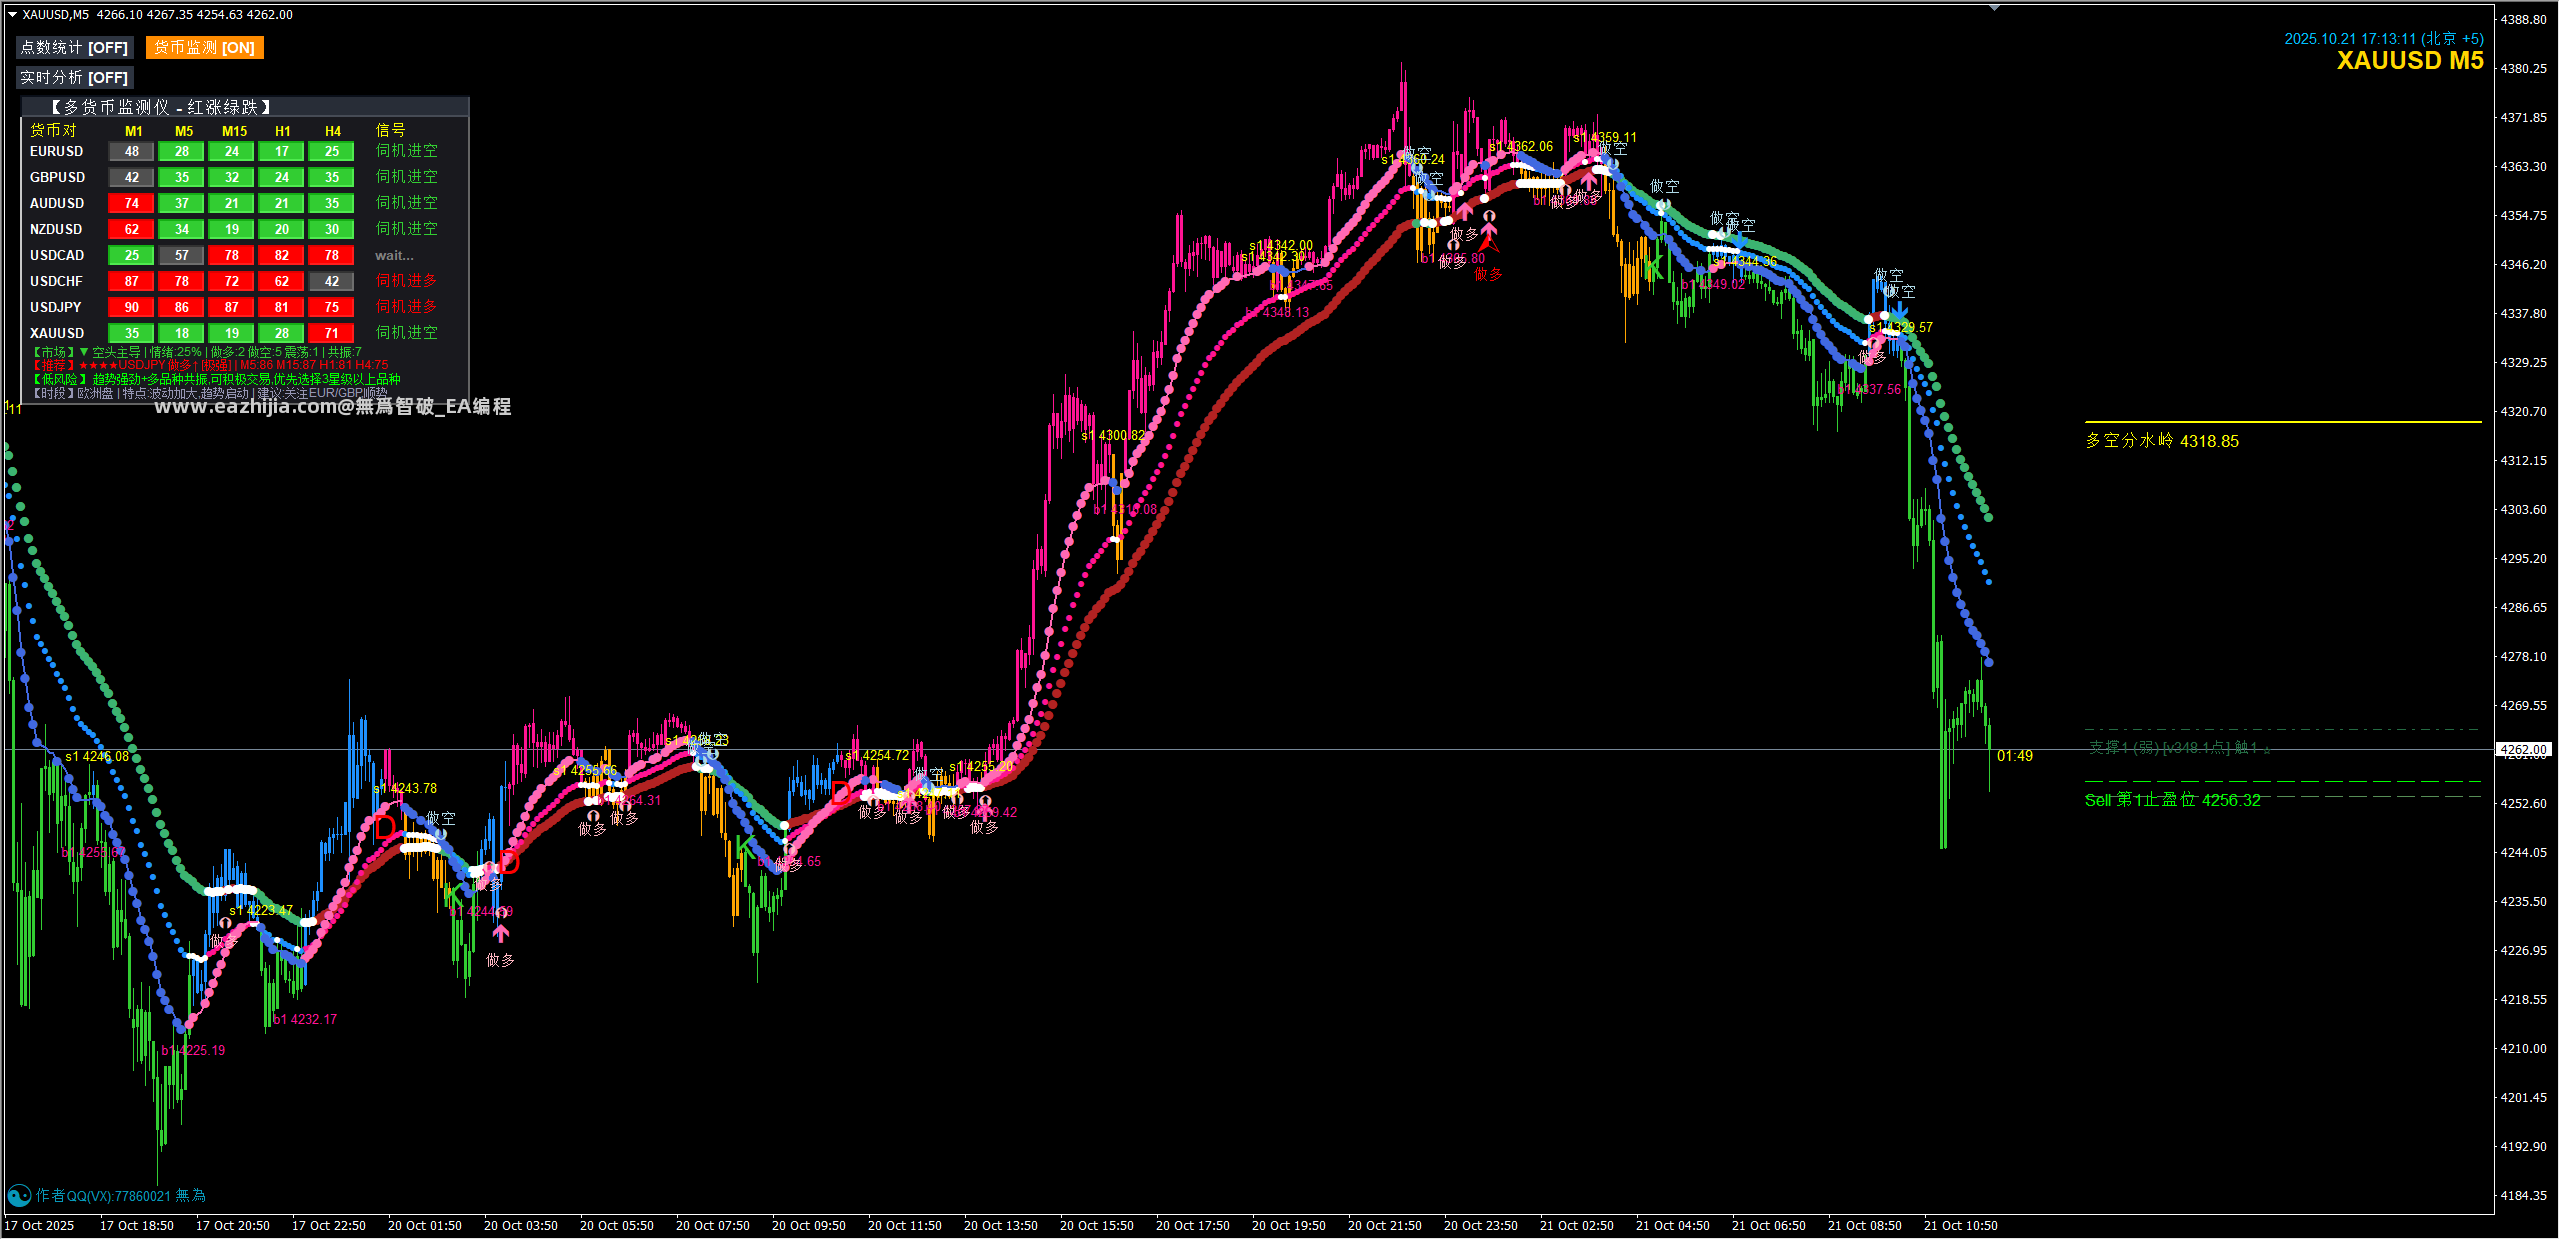Click the M15 column header

pos(234,132)
